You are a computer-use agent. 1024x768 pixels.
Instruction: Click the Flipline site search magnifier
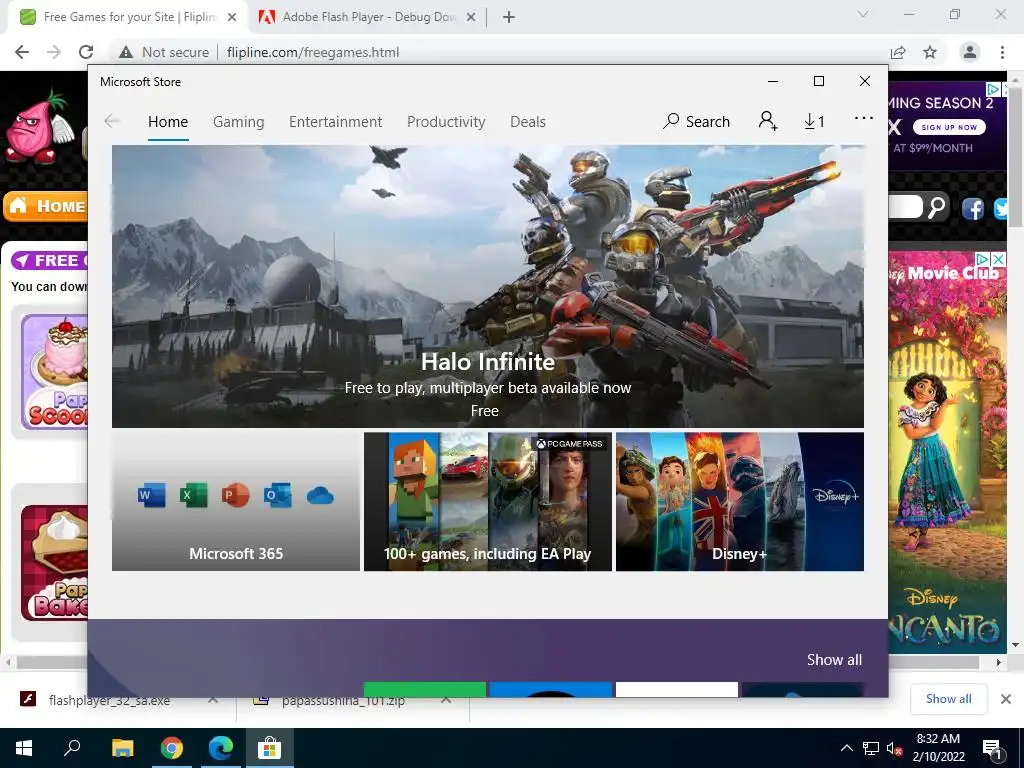(936, 207)
